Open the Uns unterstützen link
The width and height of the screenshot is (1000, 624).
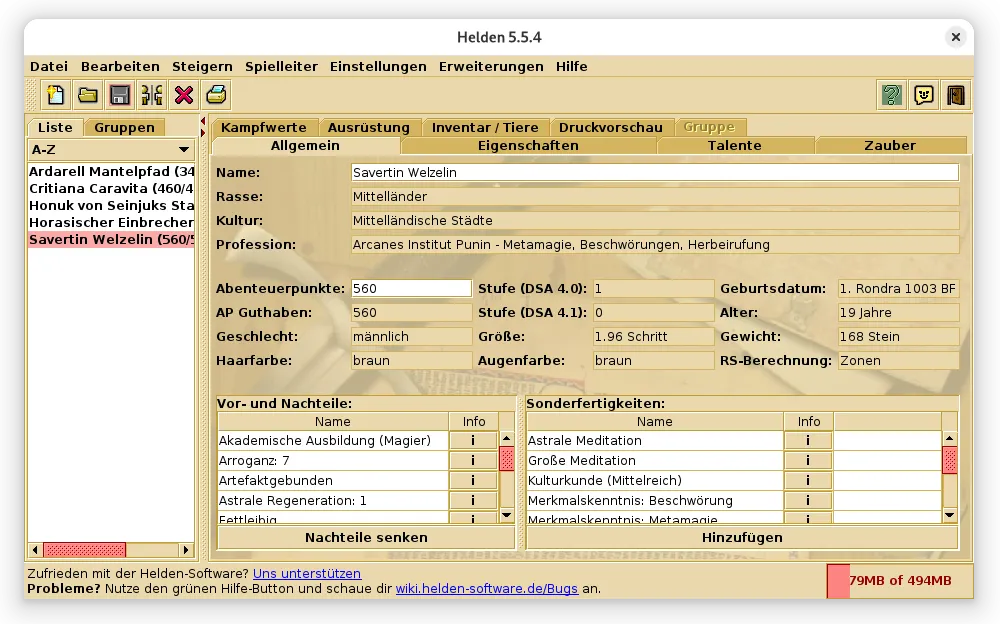coord(307,574)
